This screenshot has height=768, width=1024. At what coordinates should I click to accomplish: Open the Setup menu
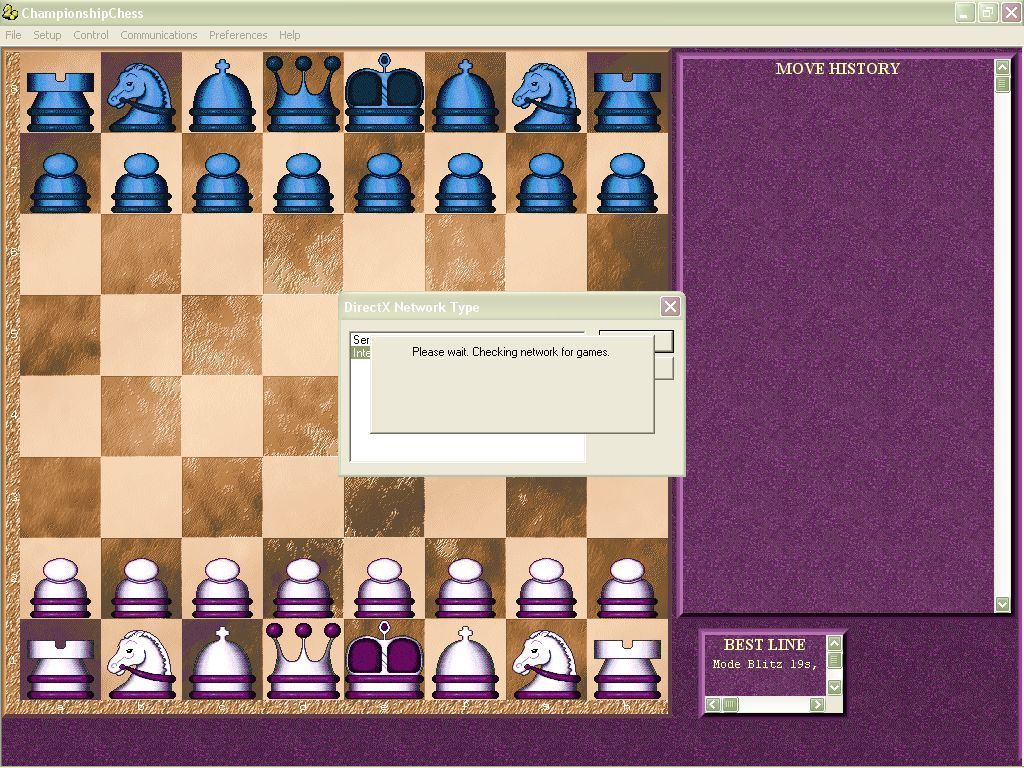[x=46, y=35]
